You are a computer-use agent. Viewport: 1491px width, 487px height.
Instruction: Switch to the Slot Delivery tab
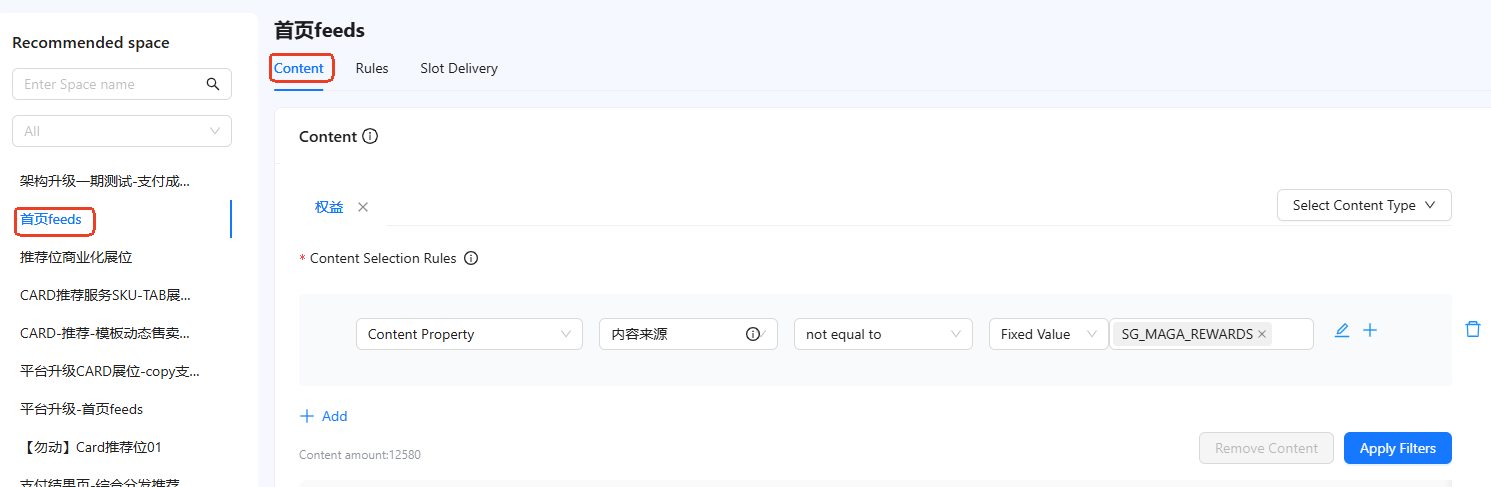tap(459, 68)
